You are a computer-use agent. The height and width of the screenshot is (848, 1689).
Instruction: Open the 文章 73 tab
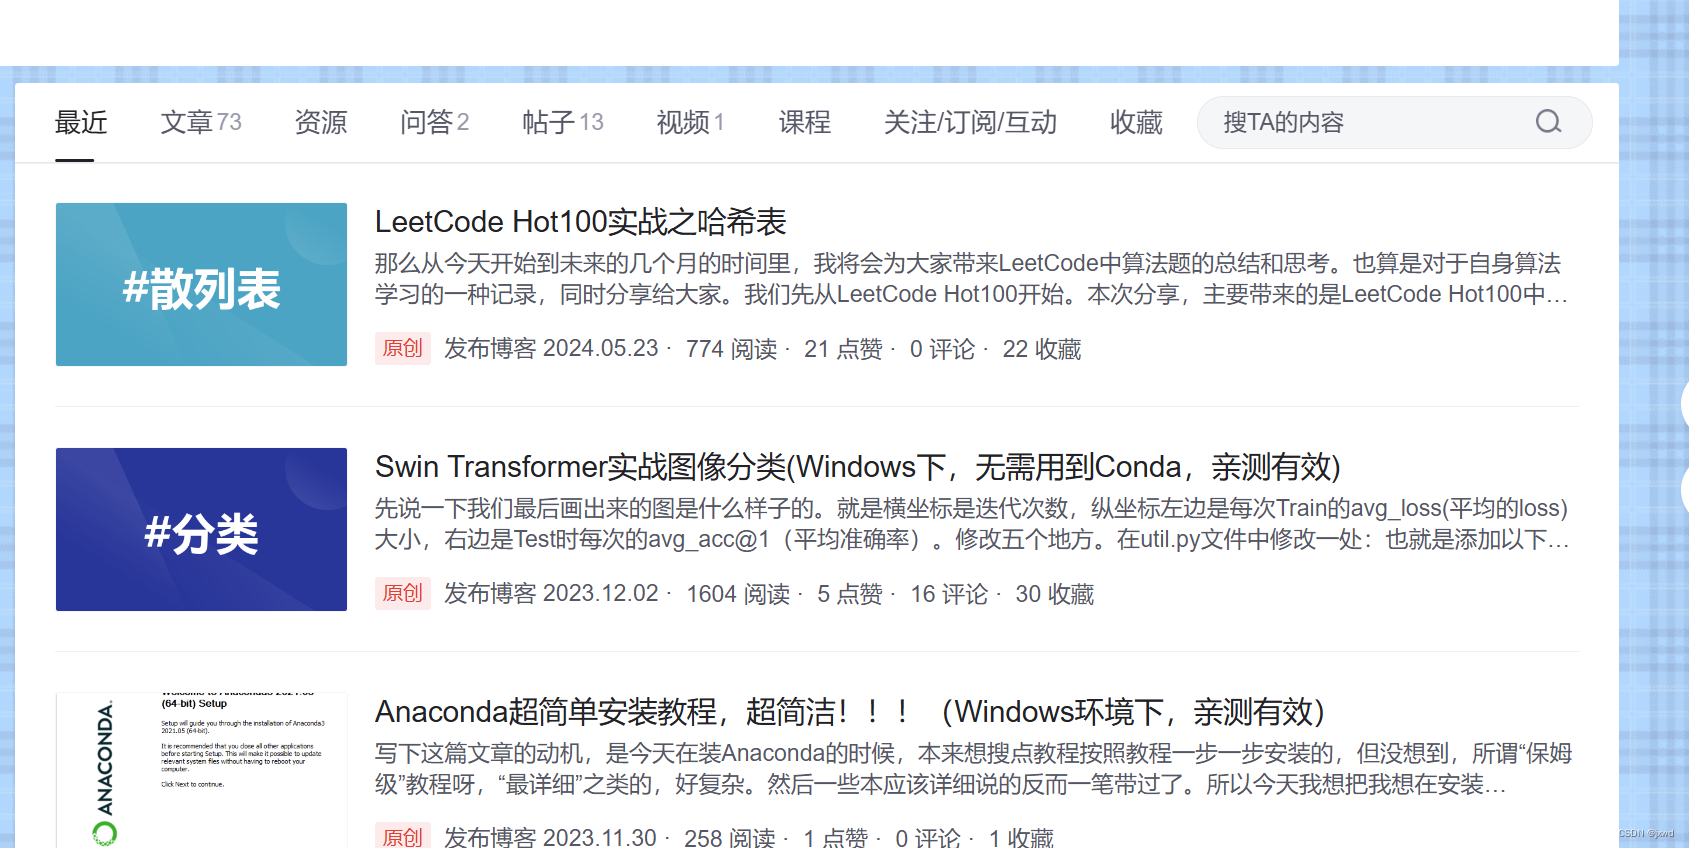pyautogui.click(x=201, y=122)
